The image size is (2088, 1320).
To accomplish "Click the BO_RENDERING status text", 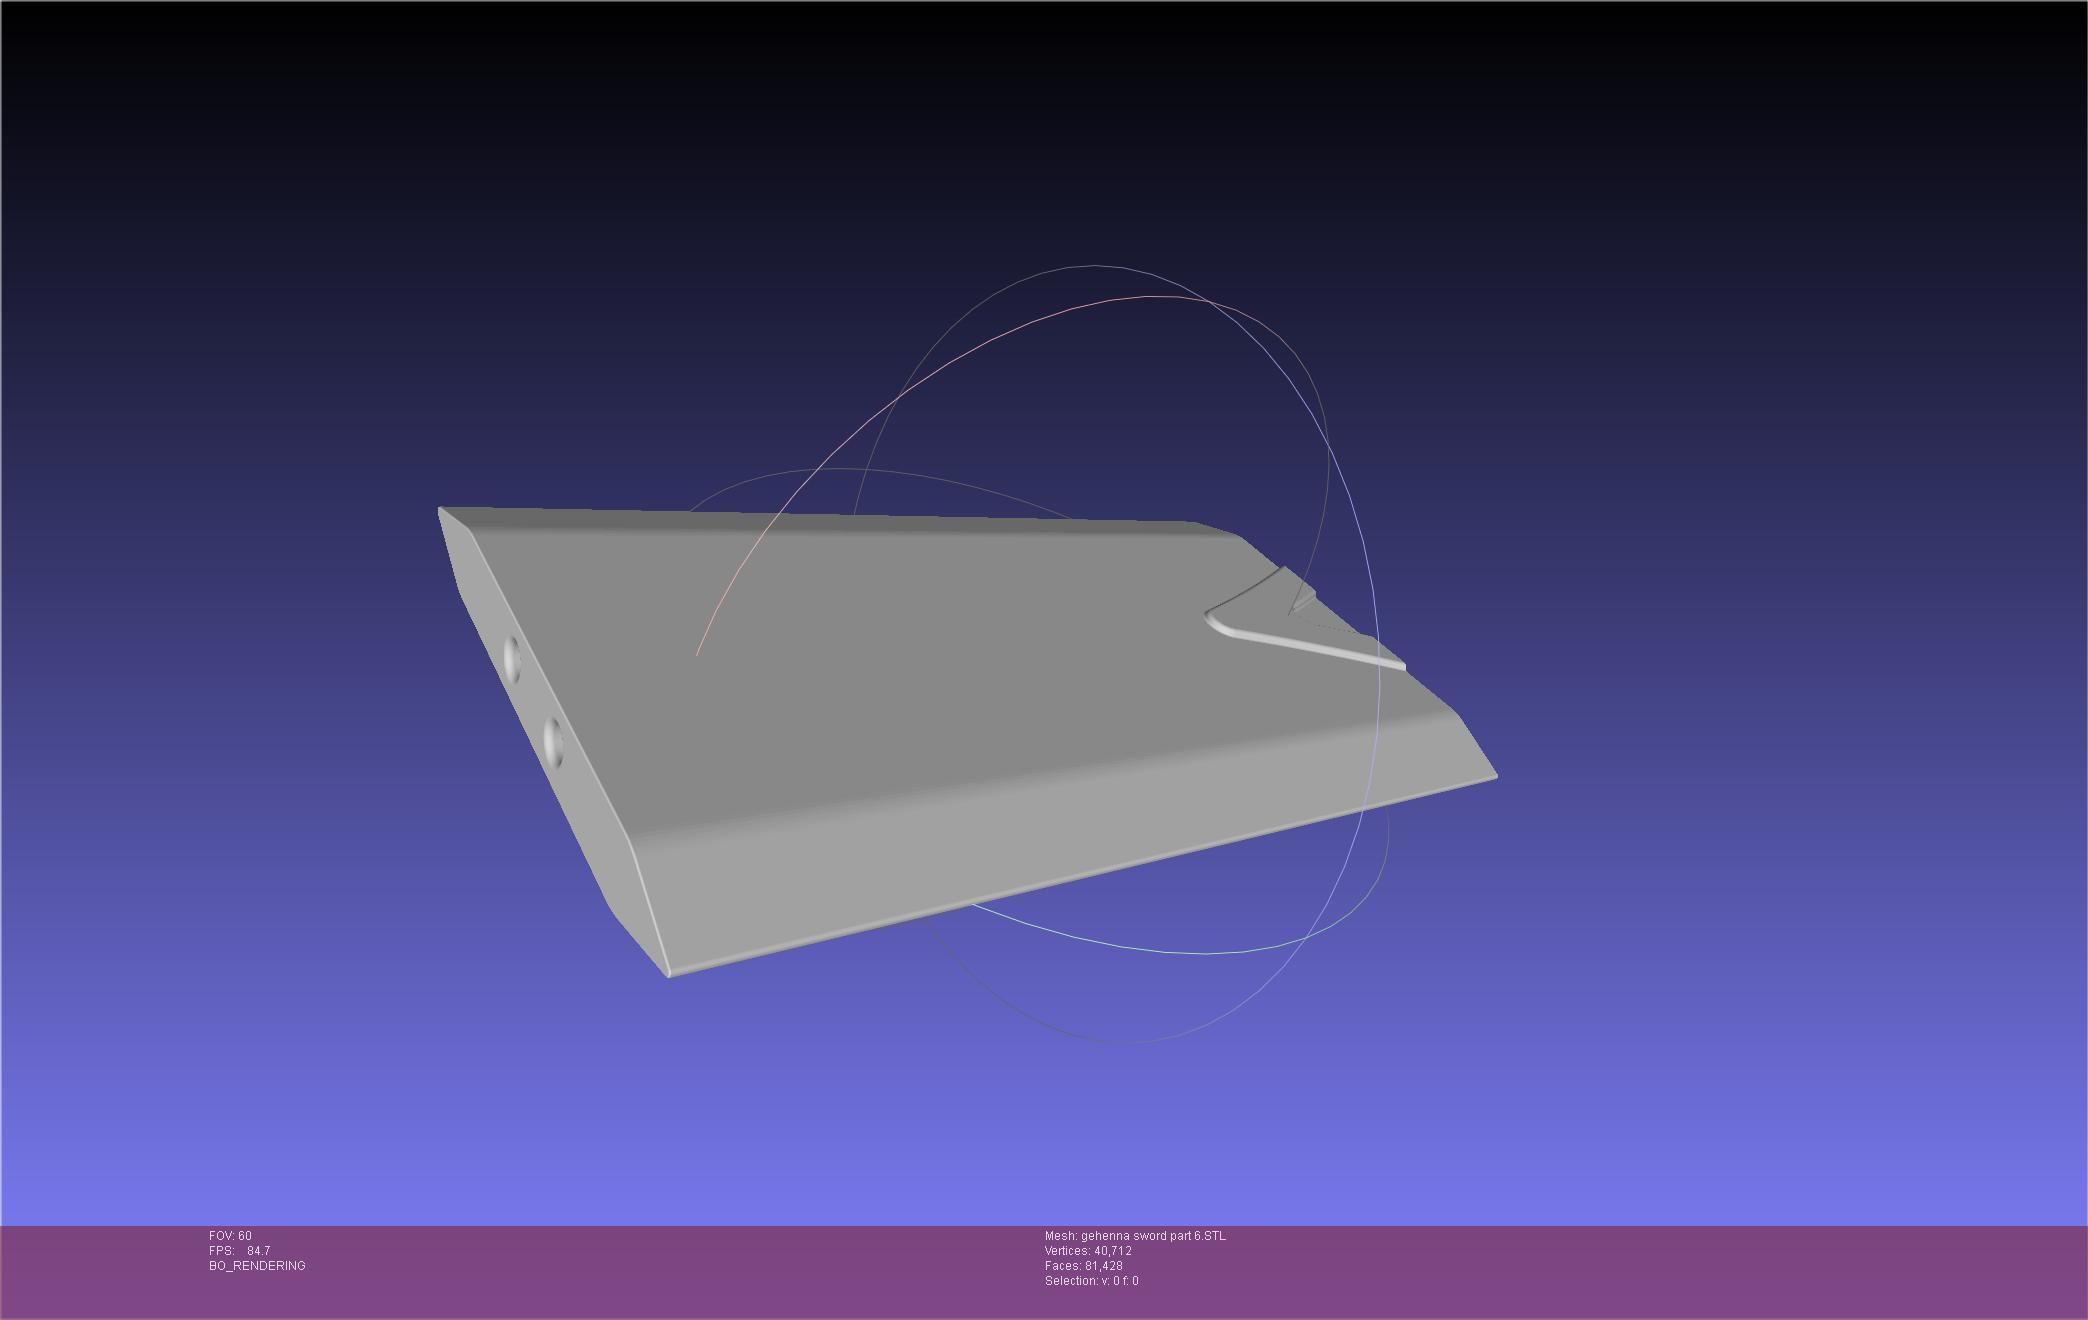I will [257, 1266].
